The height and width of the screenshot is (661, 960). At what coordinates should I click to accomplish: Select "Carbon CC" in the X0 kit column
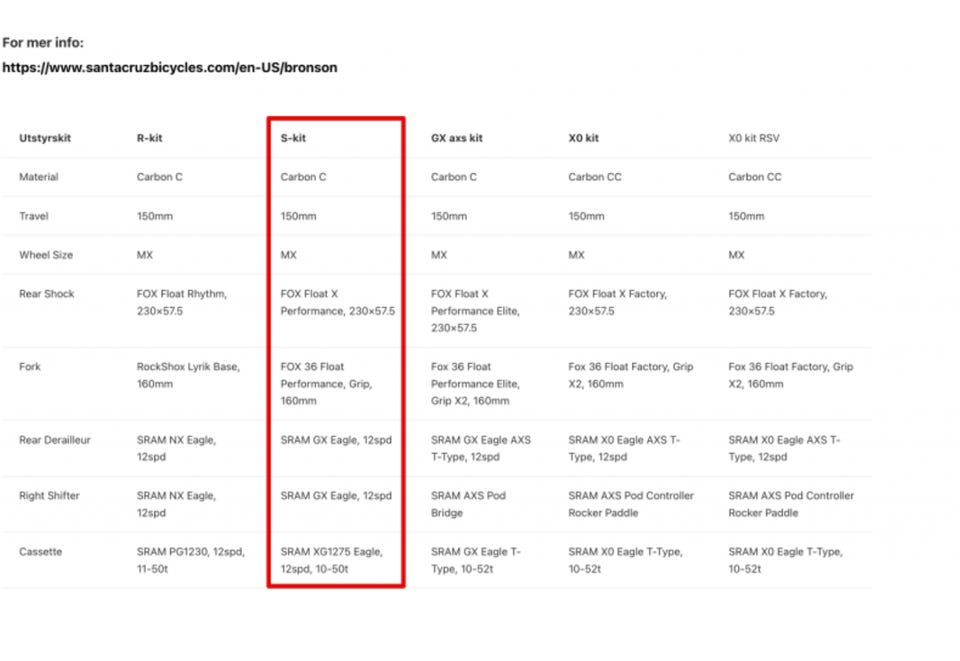pos(595,177)
